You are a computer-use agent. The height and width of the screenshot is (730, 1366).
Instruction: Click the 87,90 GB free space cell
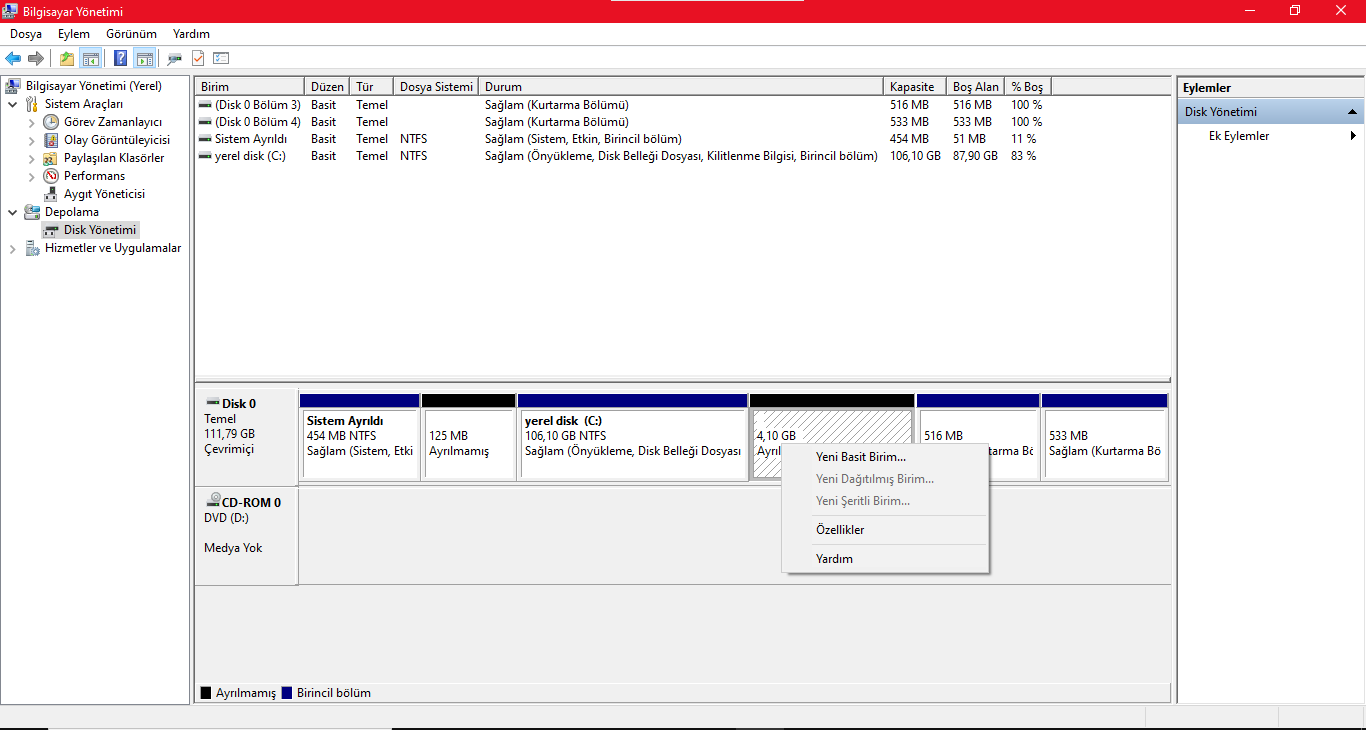(x=976, y=156)
